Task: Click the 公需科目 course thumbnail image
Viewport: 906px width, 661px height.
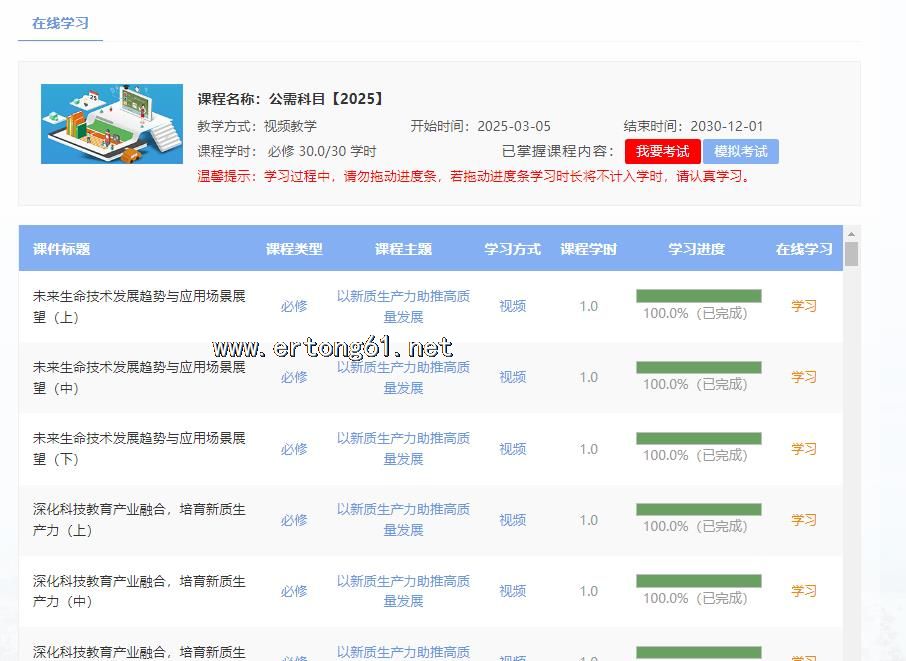Action: [112, 124]
